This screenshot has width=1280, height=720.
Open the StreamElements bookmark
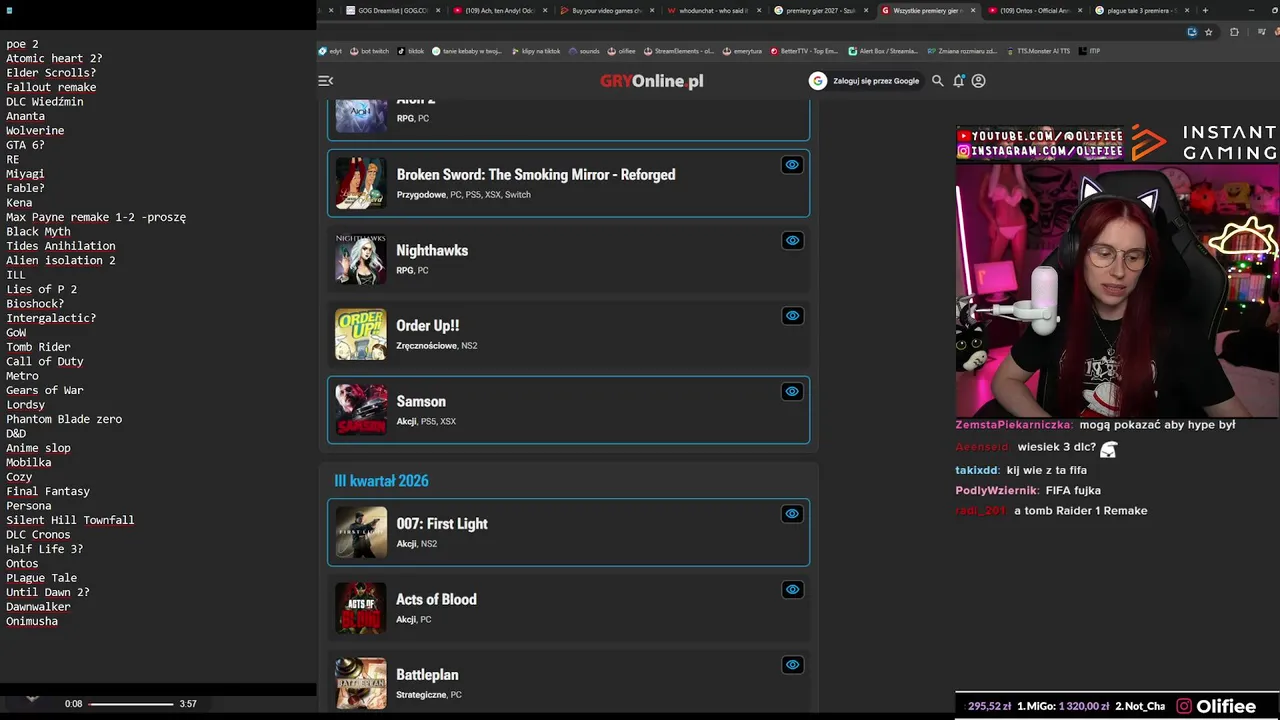[x=679, y=51]
